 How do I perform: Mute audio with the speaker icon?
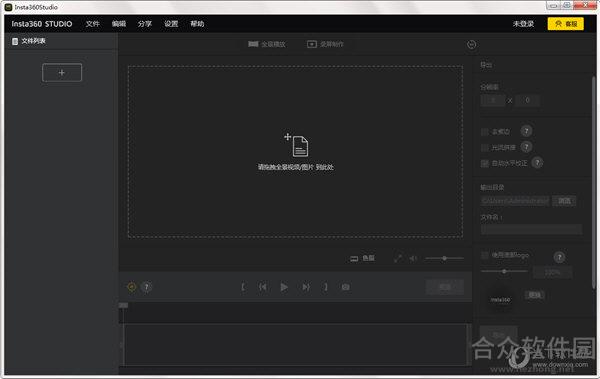click(x=413, y=258)
